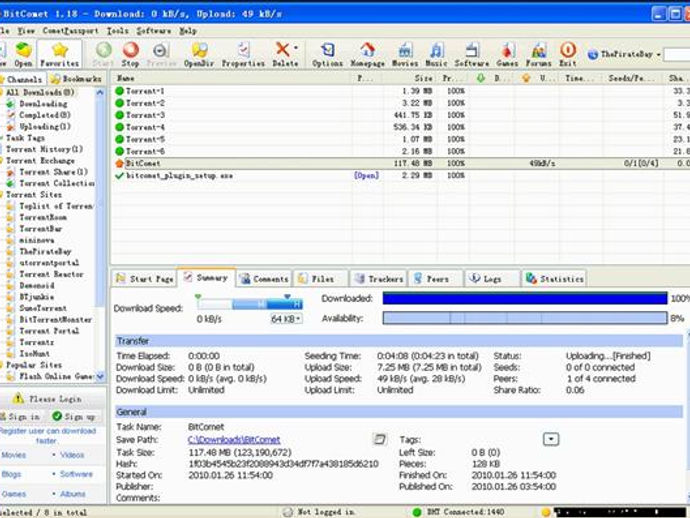Screen dimensions: 690x518
Task: Click the upload speed column header icon
Action: (525, 78)
